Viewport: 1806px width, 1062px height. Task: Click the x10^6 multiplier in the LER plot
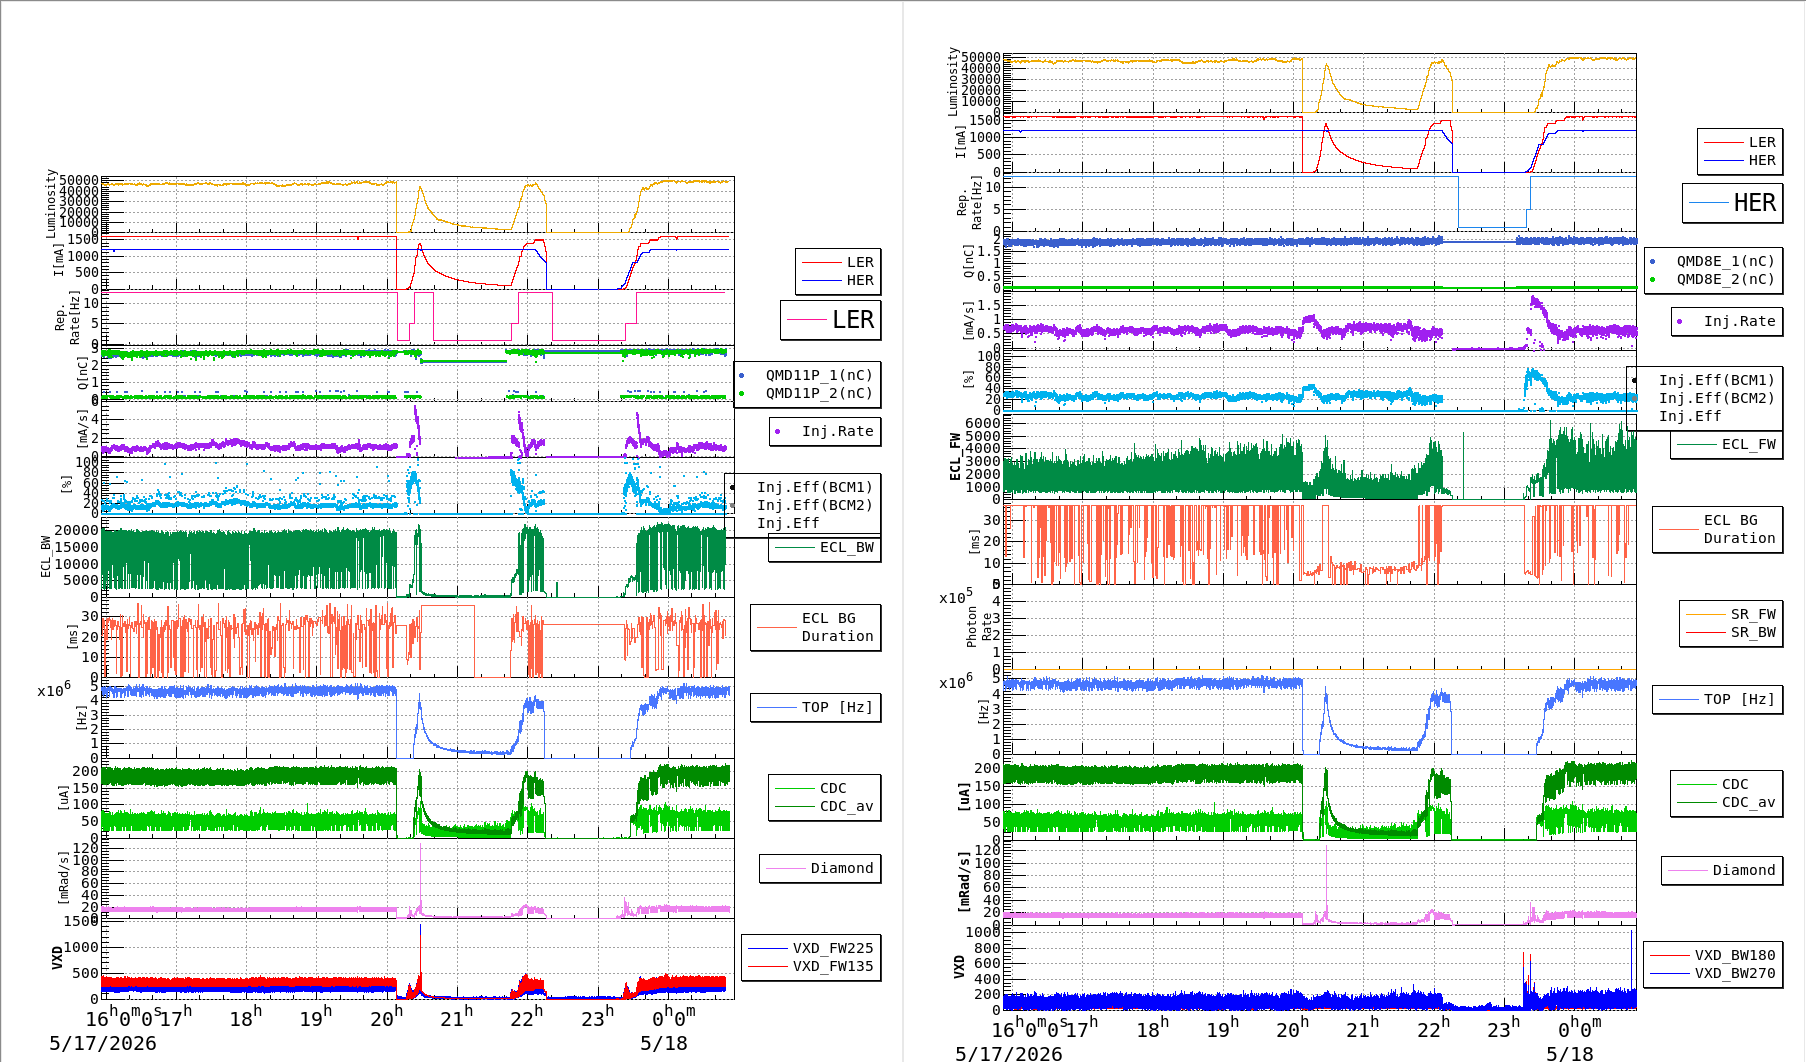[x=54, y=690]
